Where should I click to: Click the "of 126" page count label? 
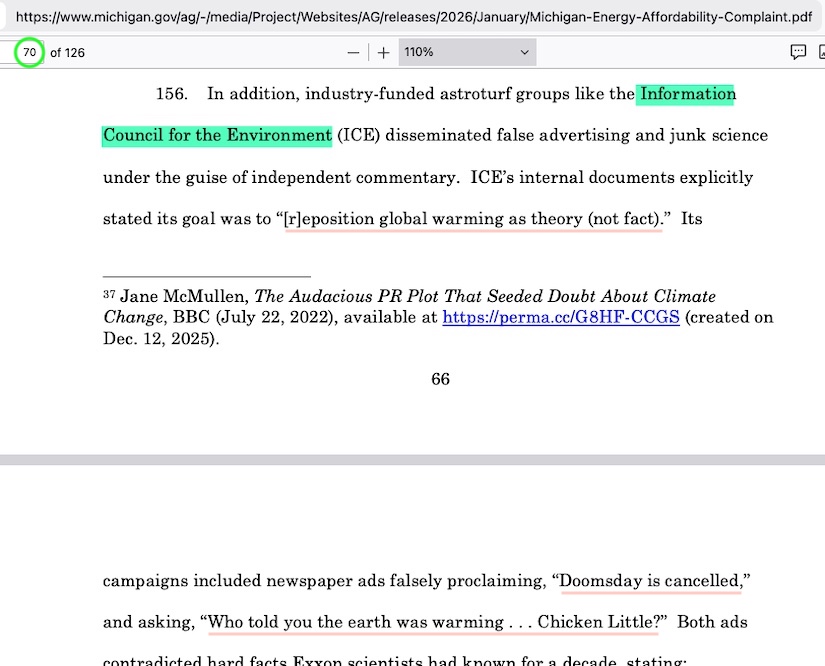[x=67, y=53]
